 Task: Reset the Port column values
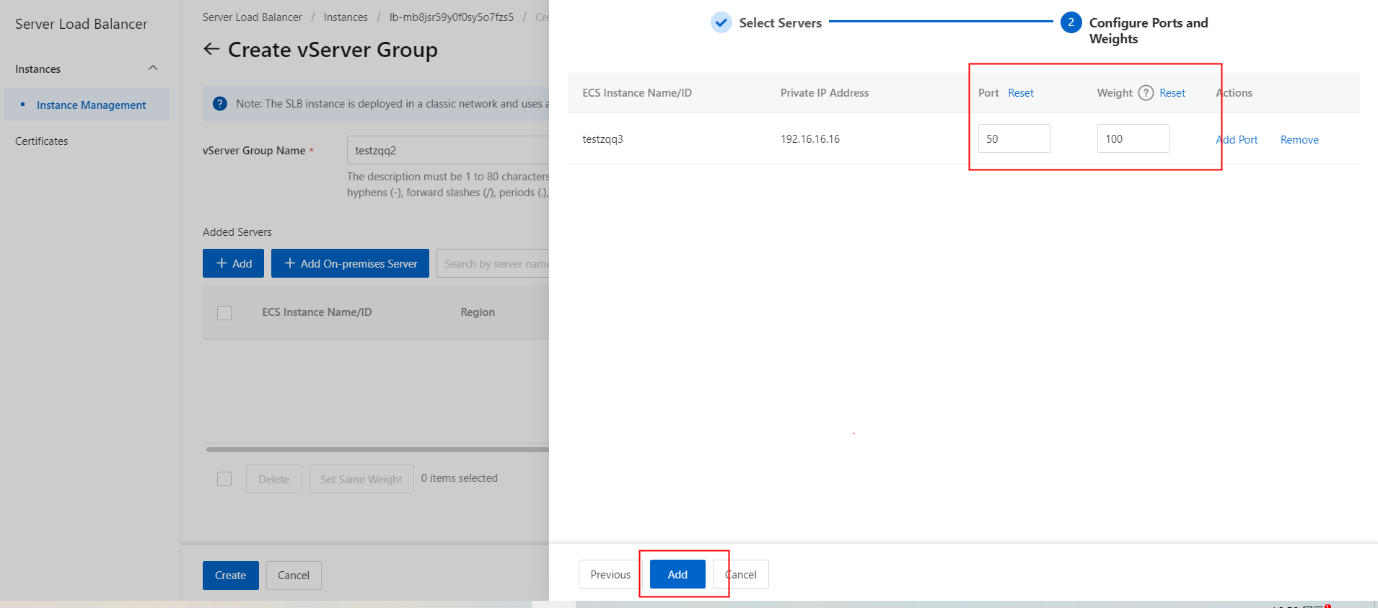click(x=1021, y=93)
